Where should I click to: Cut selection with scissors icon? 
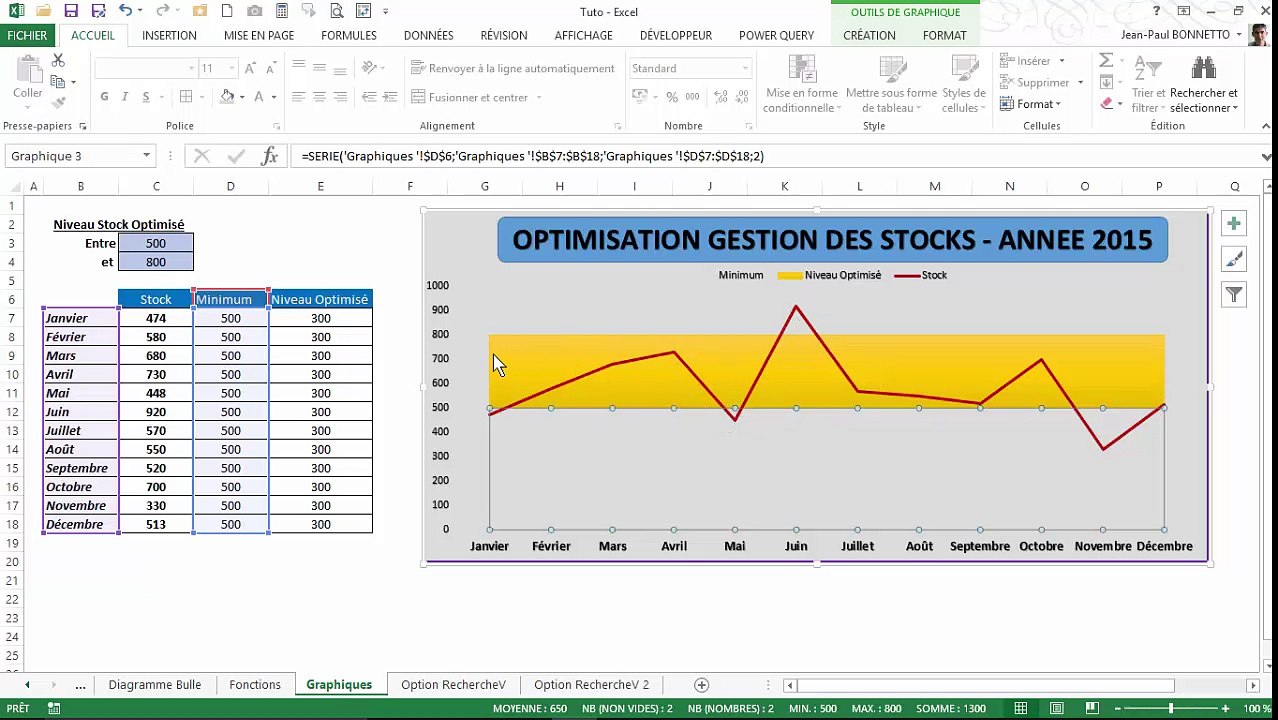pos(58,62)
